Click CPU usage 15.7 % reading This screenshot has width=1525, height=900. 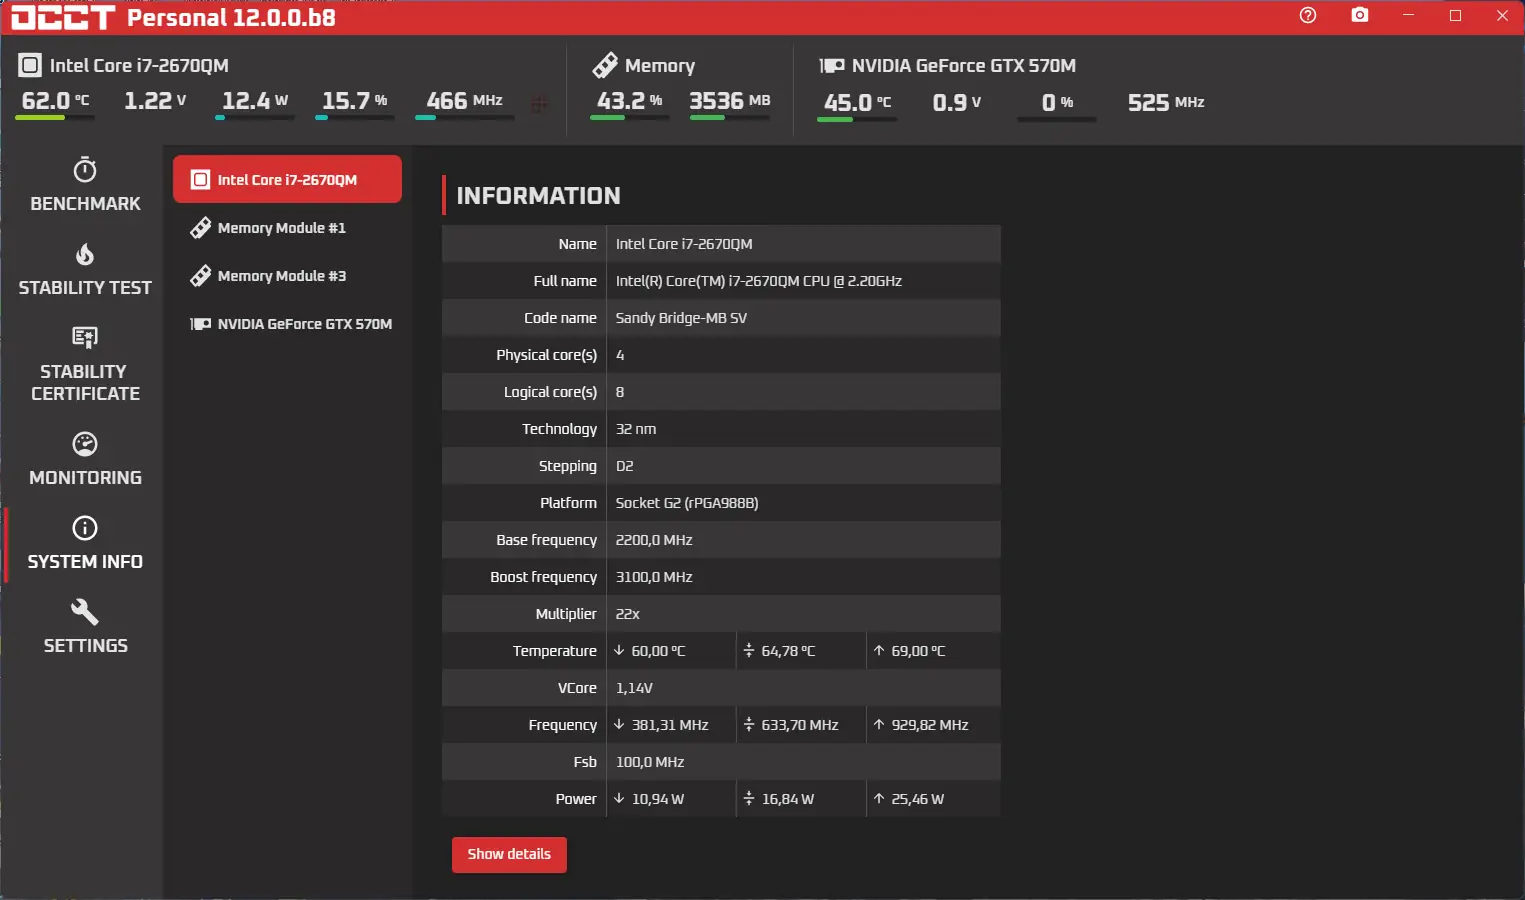[355, 101]
